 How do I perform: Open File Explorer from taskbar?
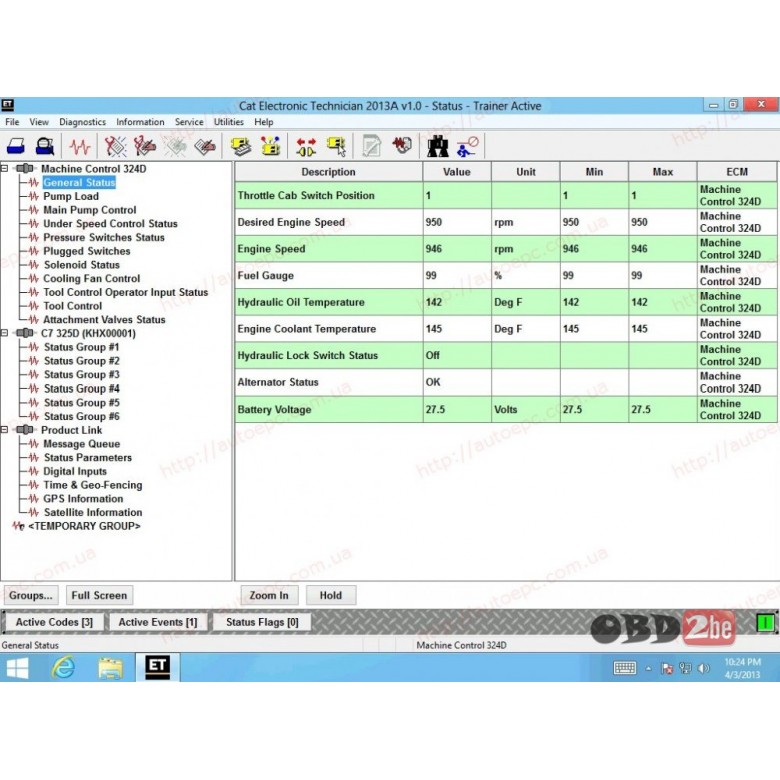pyautogui.click(x=110, y=668)
